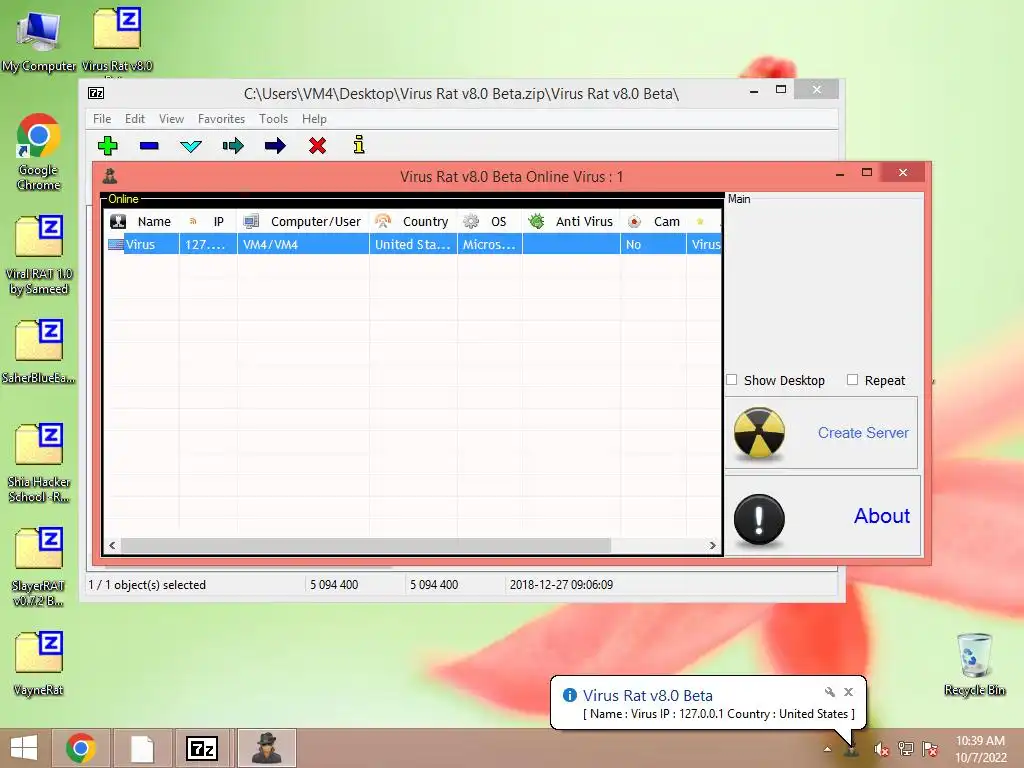Click "1 / 1 object(s) selected" status text
The height and width of the screenshot is (768, 1024).
click(147, 584)
